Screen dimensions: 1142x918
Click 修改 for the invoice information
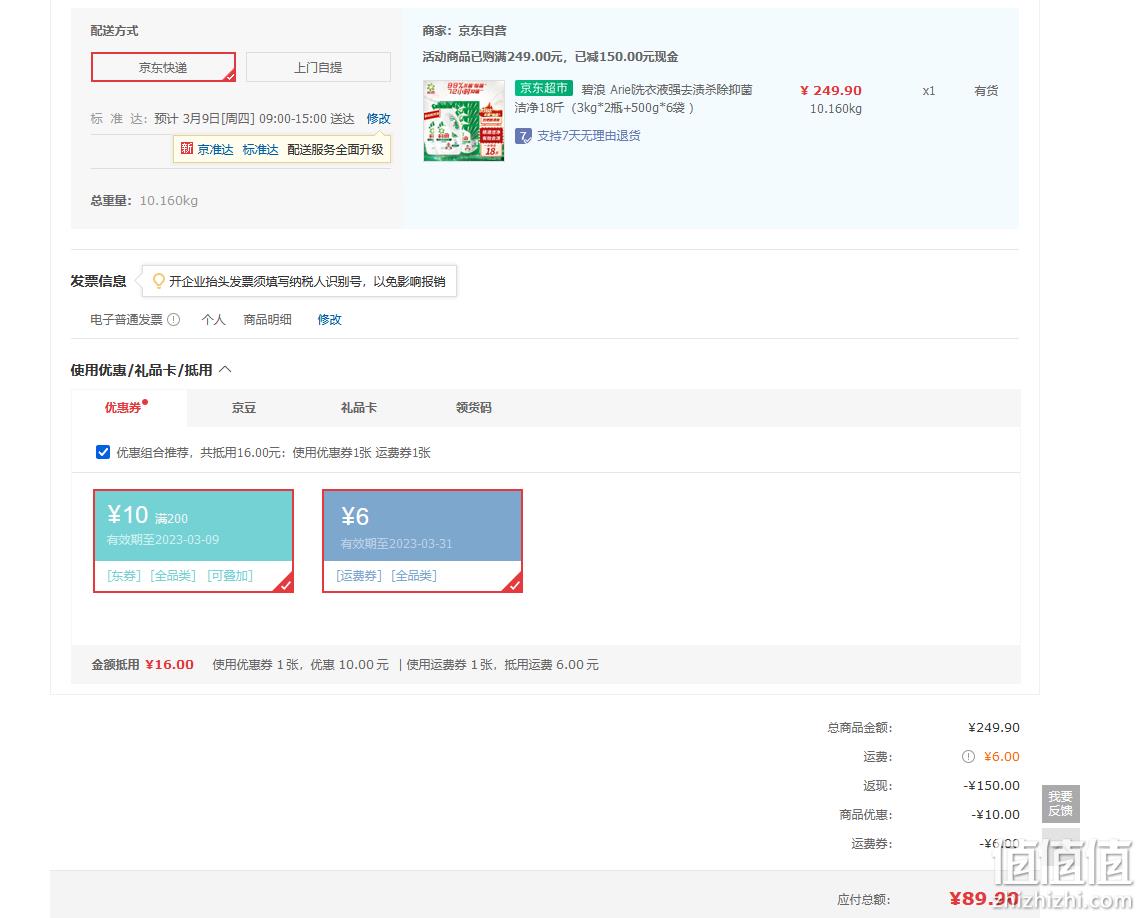pyautogui.click(x=329, y=319)
